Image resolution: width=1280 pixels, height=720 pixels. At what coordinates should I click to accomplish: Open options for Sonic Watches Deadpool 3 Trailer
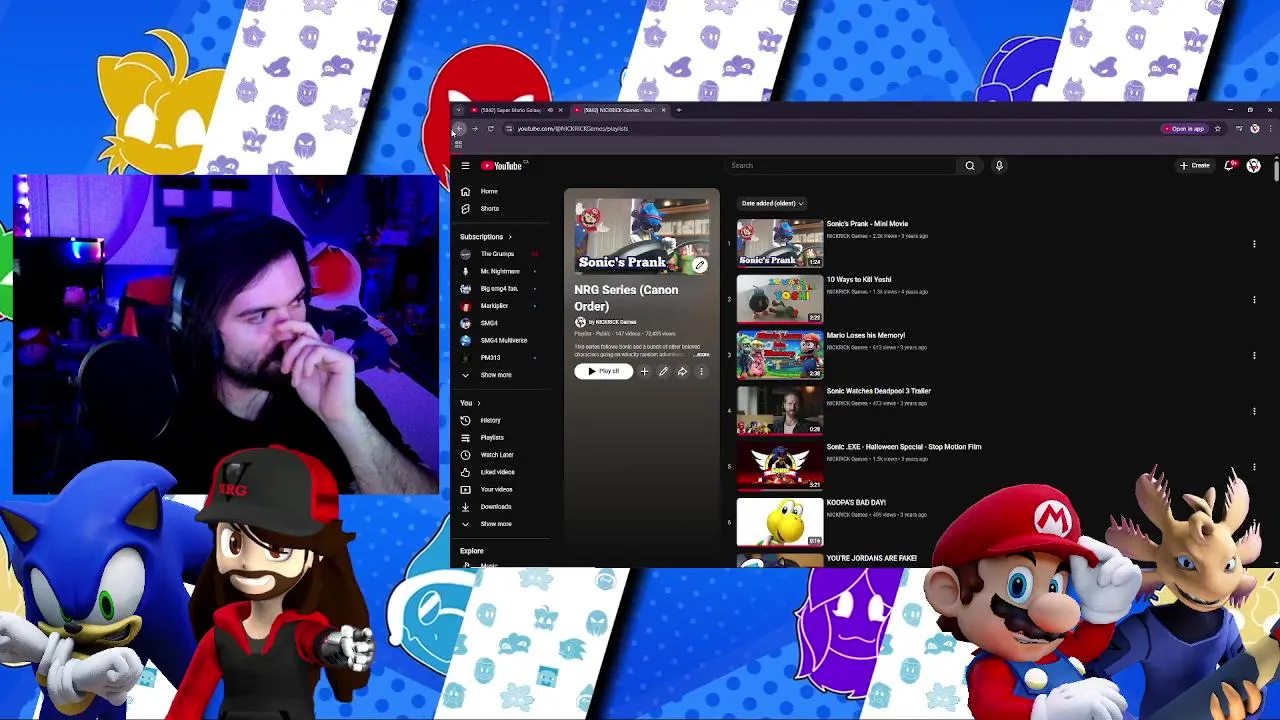click(x=1254, y=411)
